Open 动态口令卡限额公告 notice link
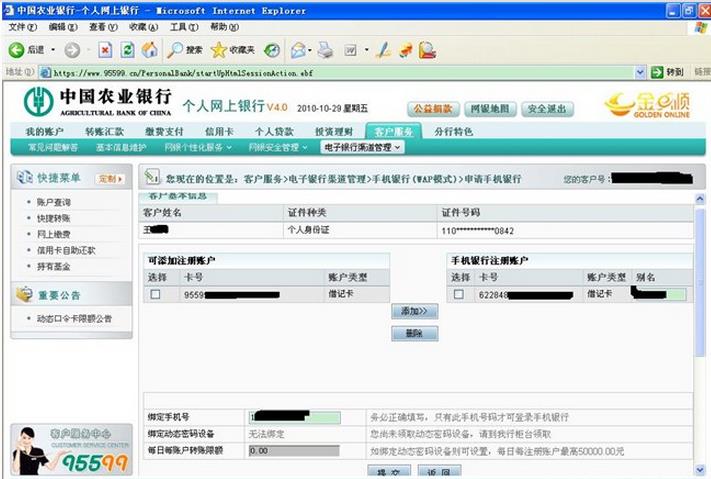 click(74, 318)
